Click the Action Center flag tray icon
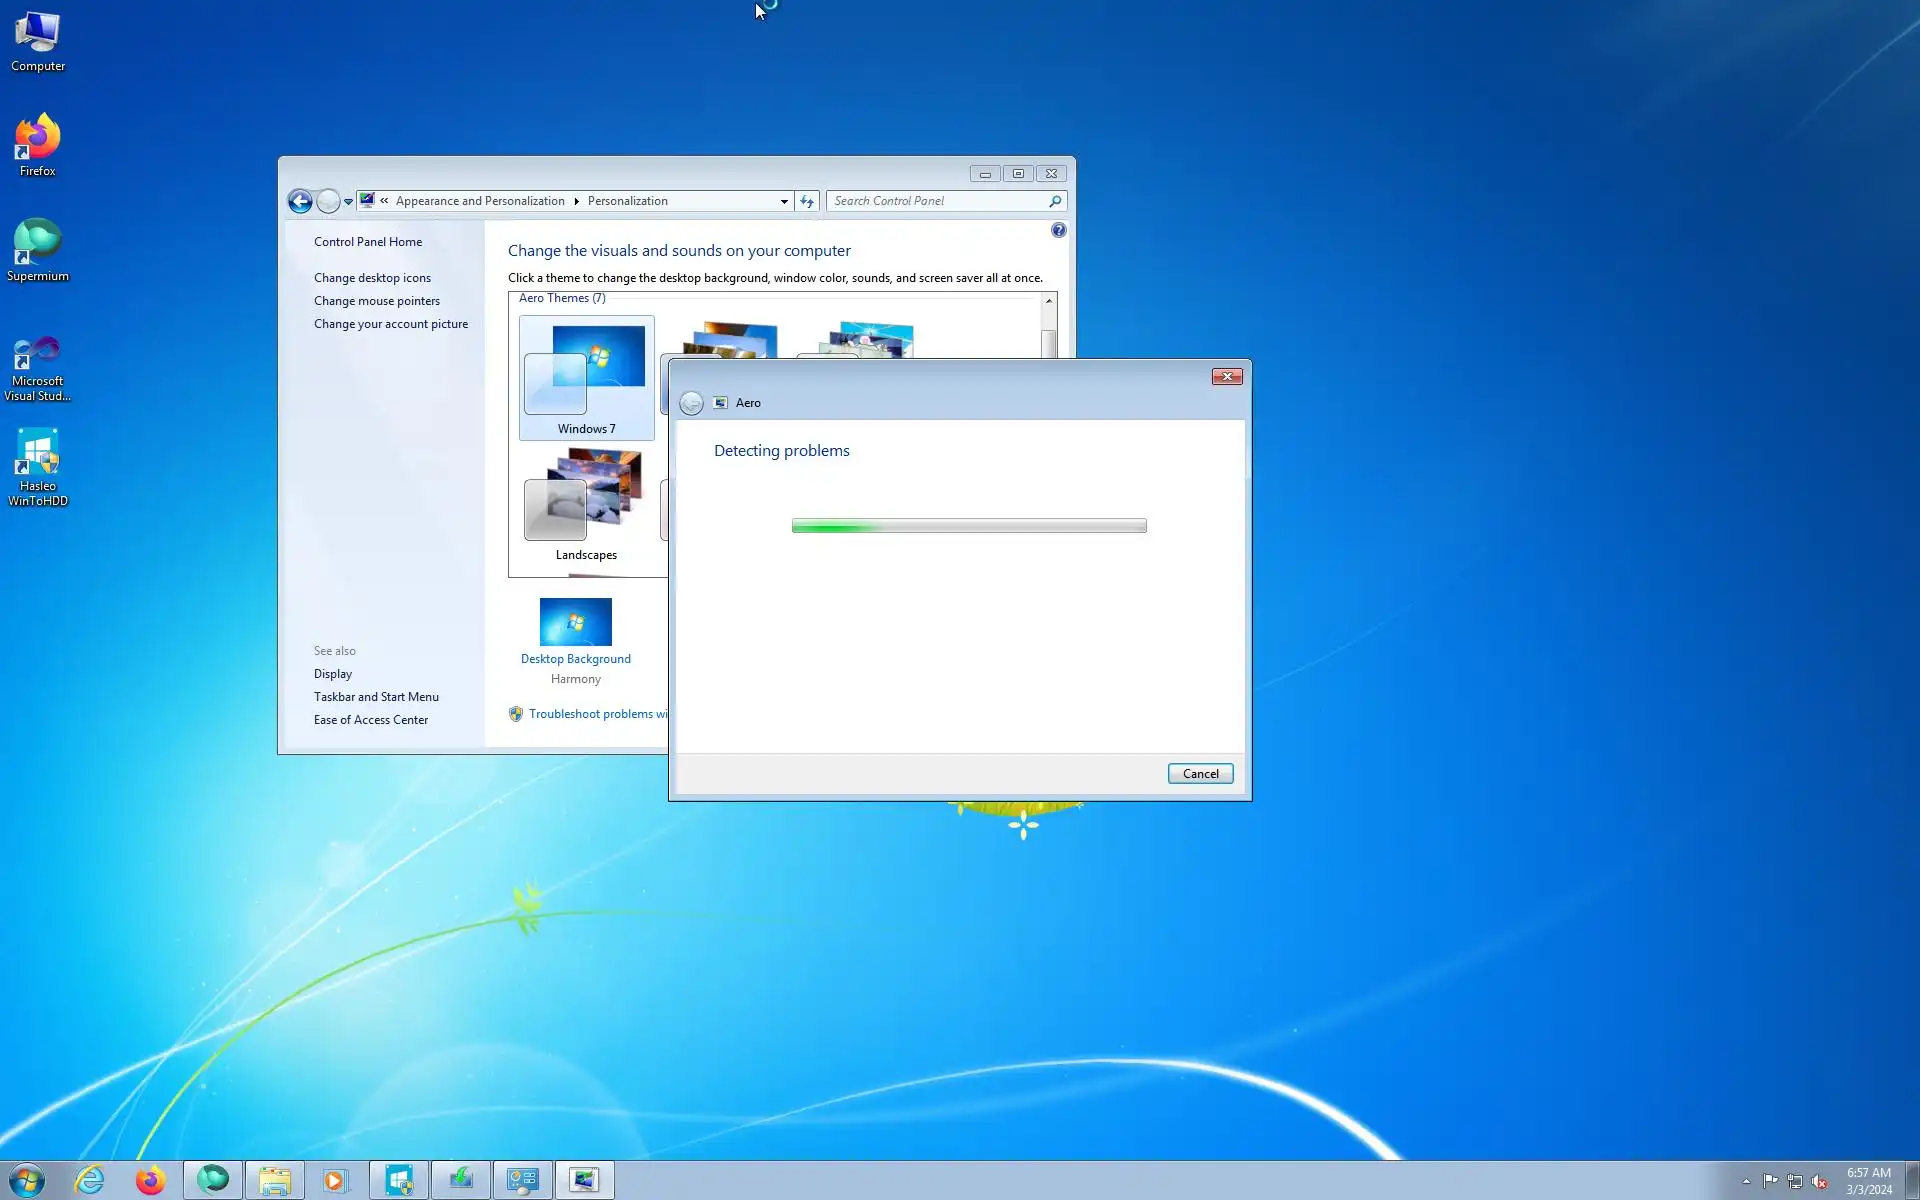Screen dimensions: 1920x1200 tap(1770, 1181)
